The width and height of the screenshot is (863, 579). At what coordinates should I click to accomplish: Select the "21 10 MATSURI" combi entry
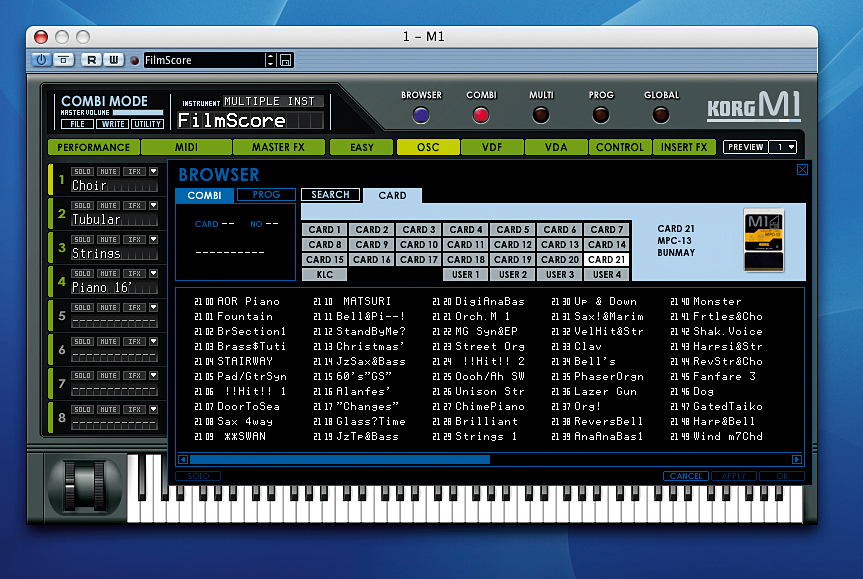point(352,302)
